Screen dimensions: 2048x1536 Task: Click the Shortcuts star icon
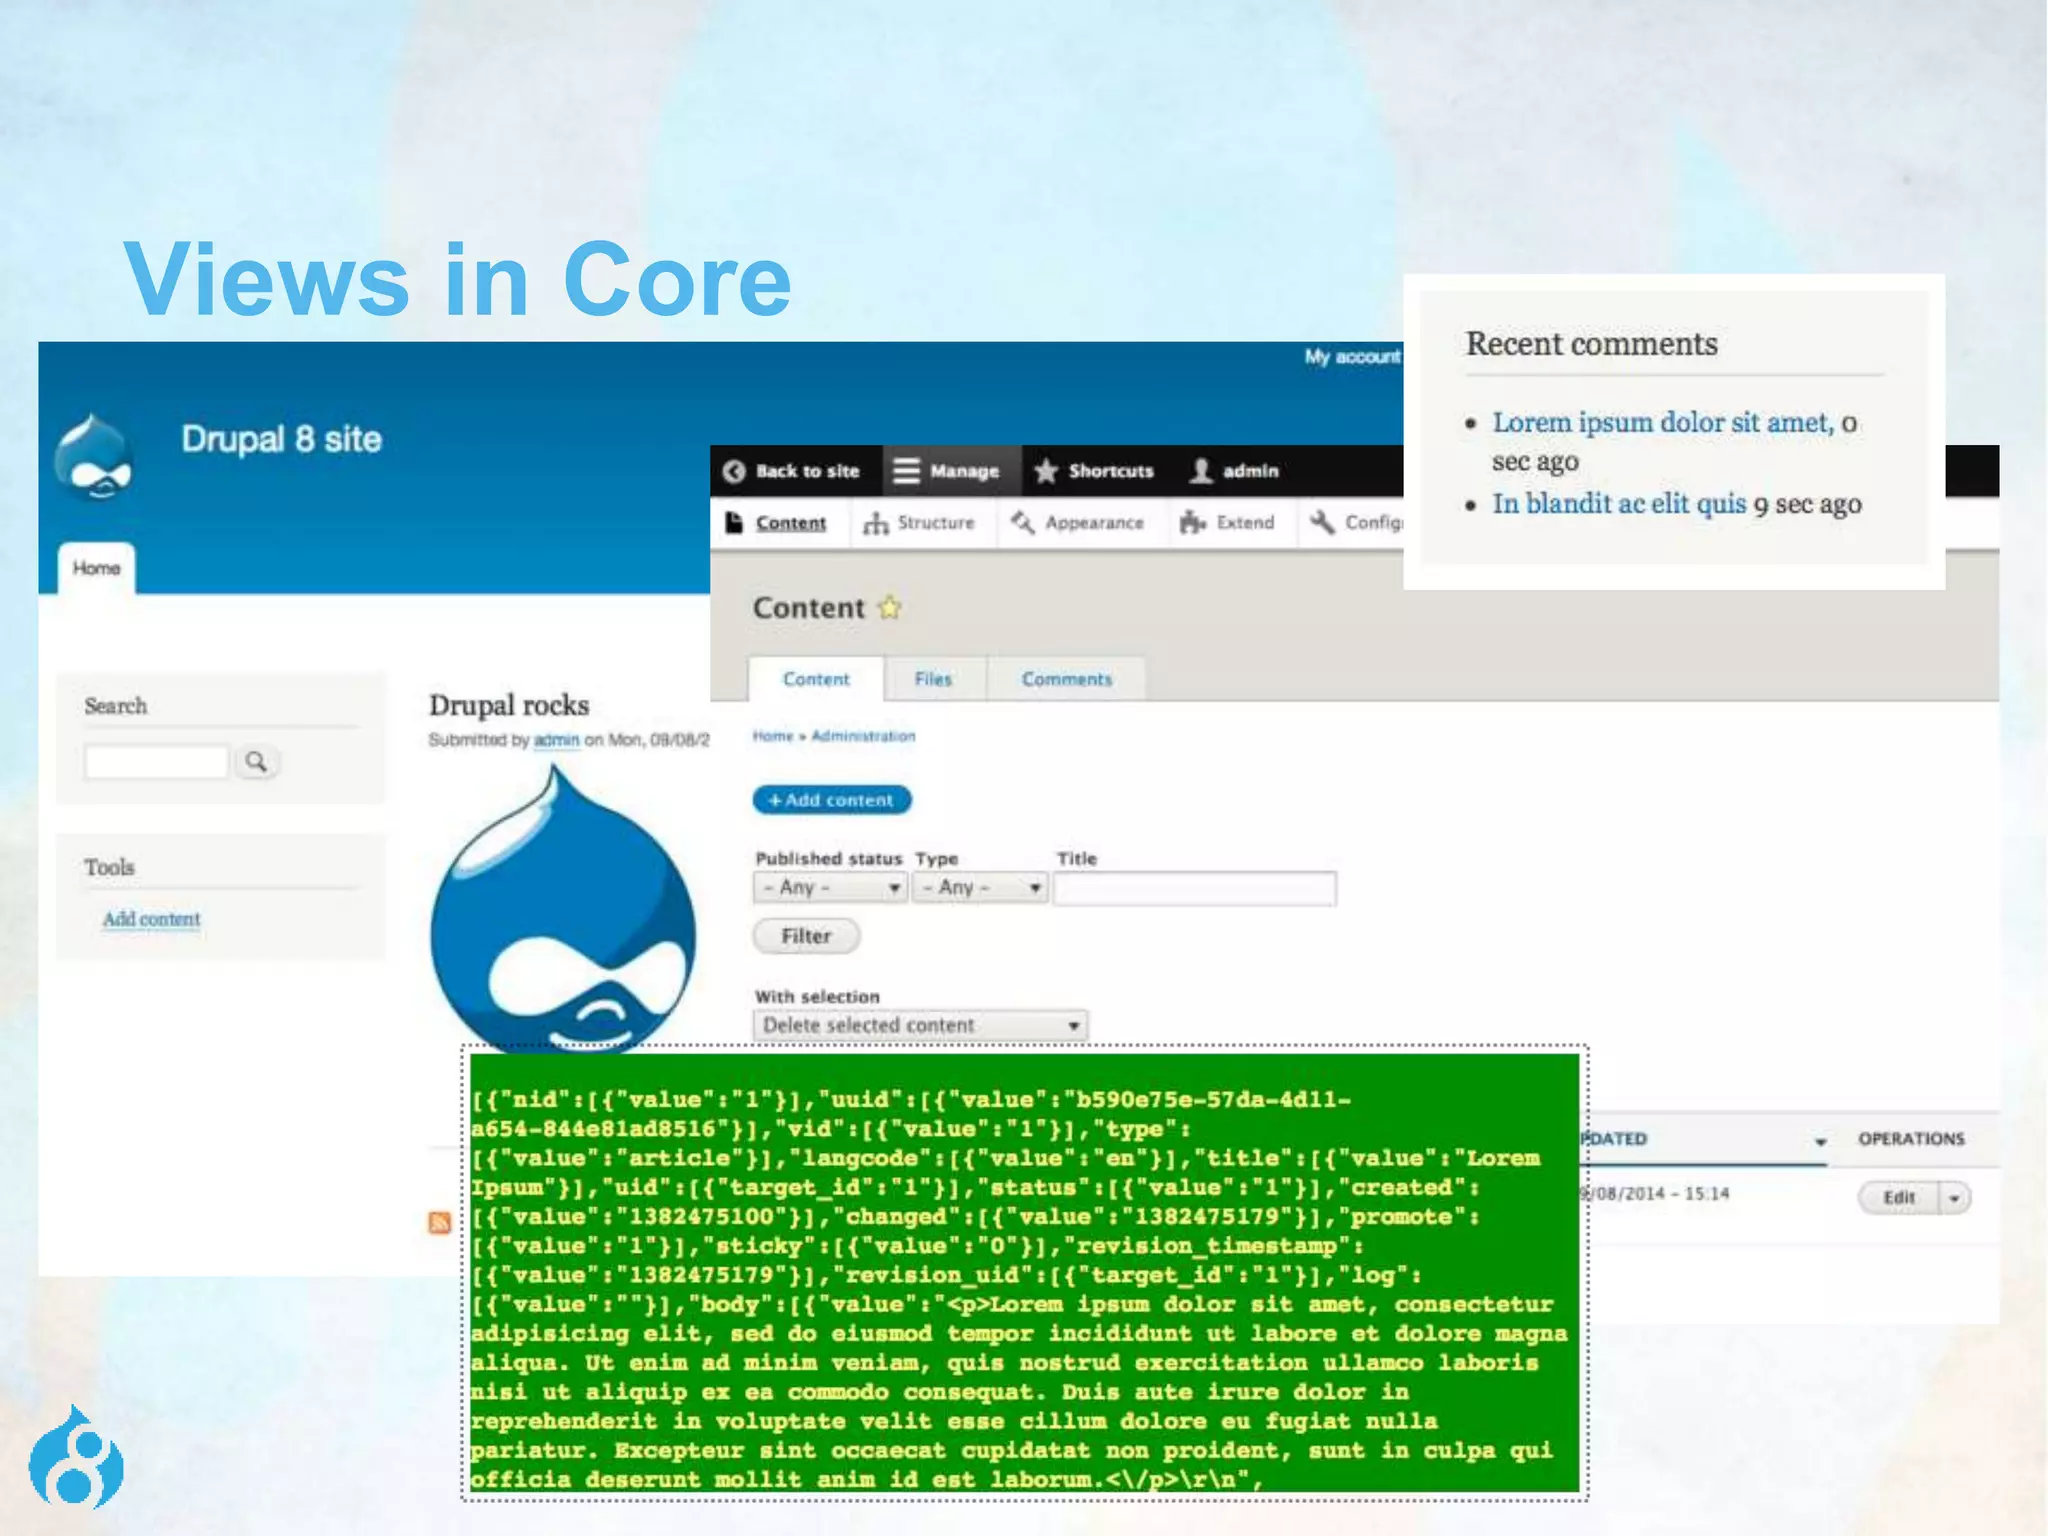point(1046,471)
